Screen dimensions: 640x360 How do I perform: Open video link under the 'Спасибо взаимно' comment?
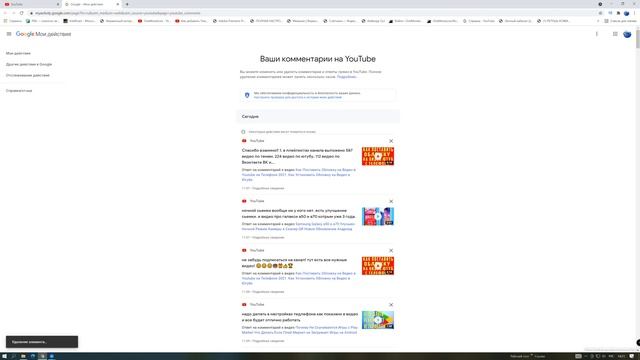coord(298,175)
